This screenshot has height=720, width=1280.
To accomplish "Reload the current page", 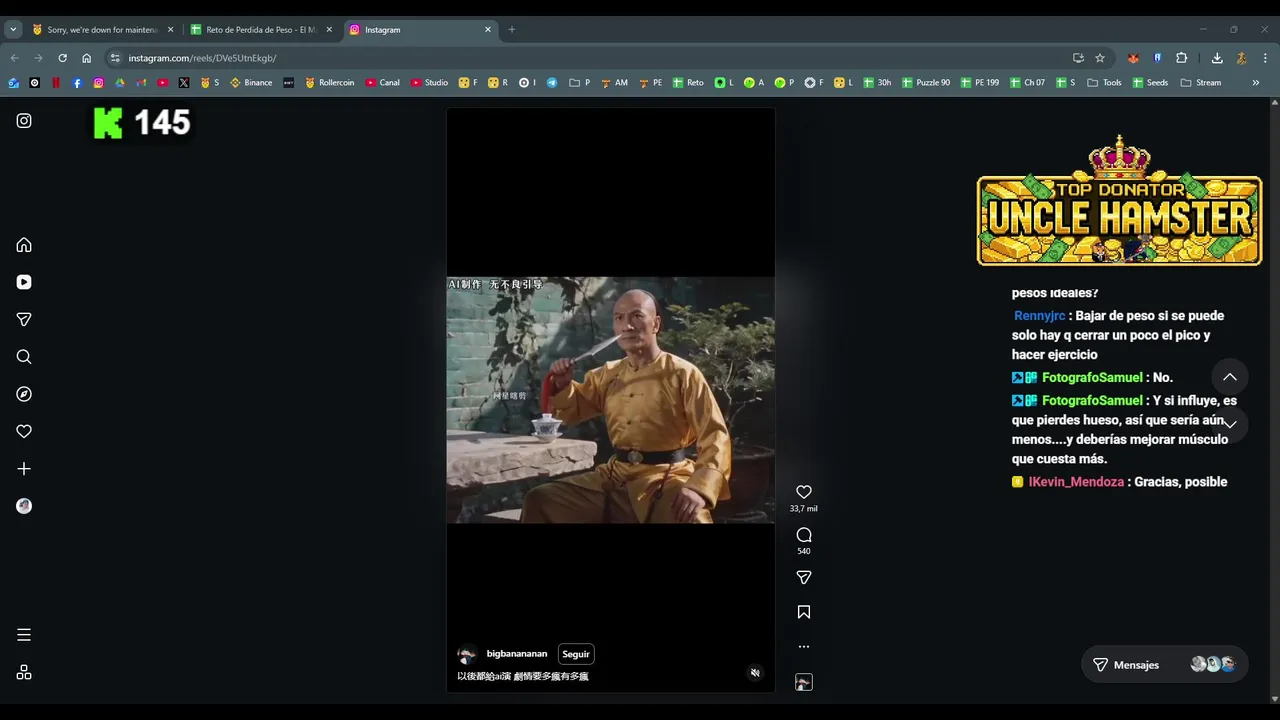I will [62, 58].
